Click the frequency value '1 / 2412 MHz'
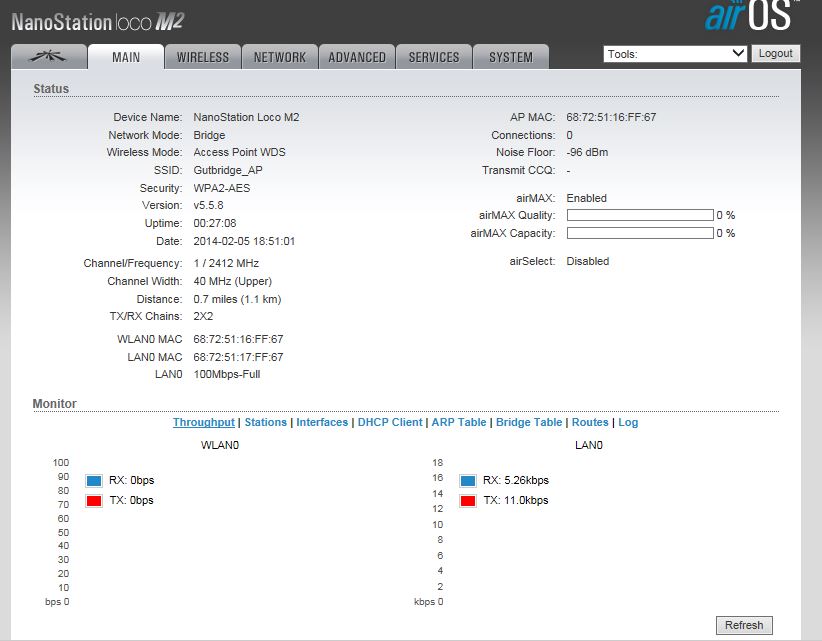The width and height of the screenshot is (822, 641). pyautogui.click(x=226, y=263)
